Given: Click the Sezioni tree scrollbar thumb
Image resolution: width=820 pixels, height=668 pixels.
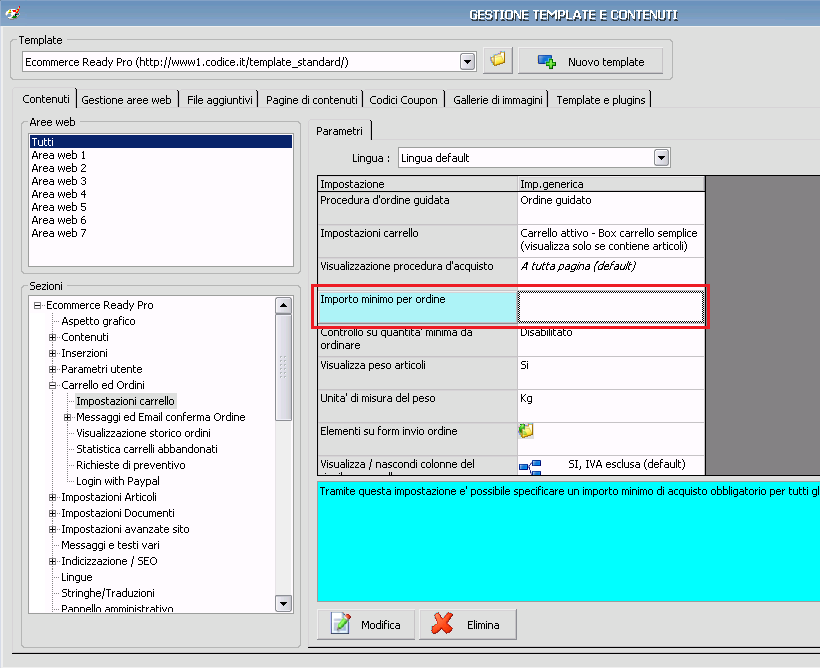Looking at the screenshot, I should pos(283,367).
